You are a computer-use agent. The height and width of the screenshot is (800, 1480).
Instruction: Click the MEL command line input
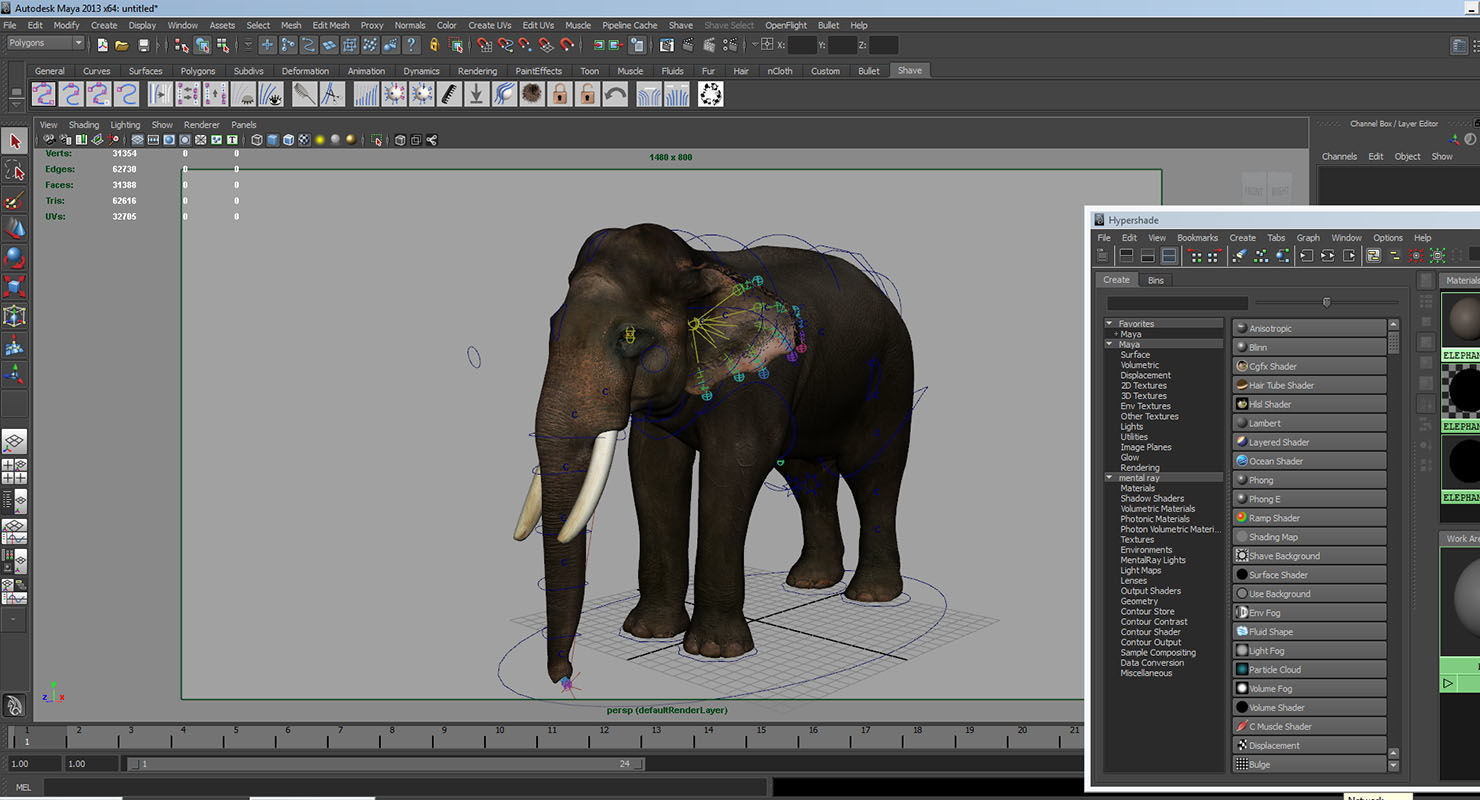point(405,787)
